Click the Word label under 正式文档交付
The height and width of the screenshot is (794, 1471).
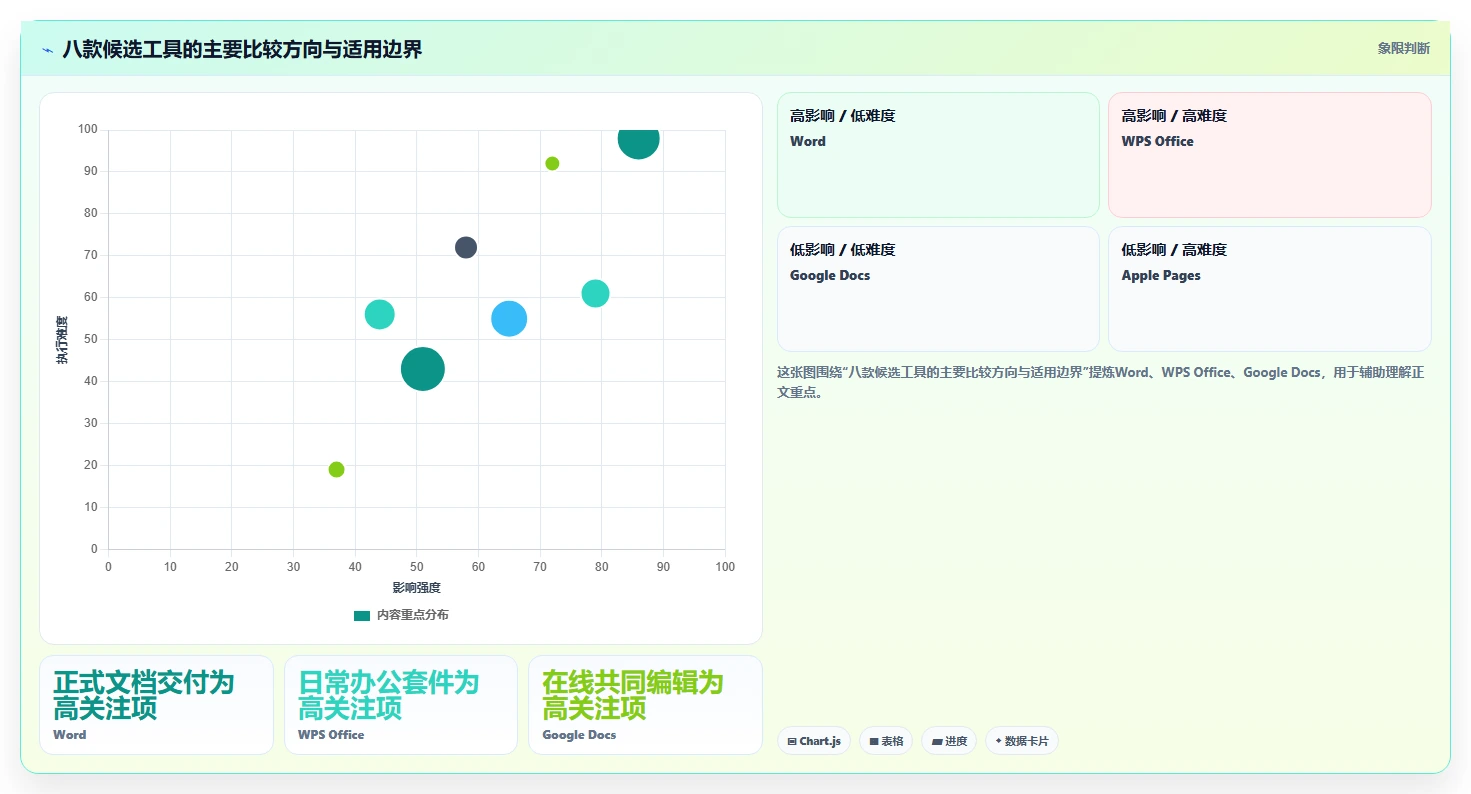(x=70, y=734)
